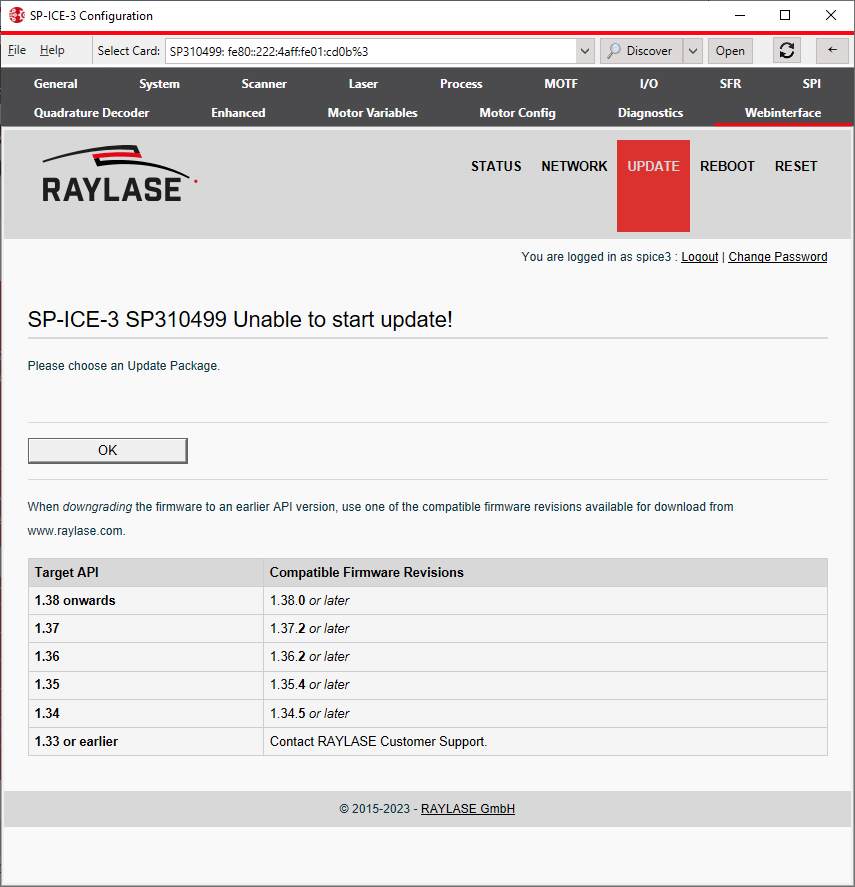The height and width of the screenshot is (887, 855).
Task: Select the UPDATE page
Action: tap(654, 186)
